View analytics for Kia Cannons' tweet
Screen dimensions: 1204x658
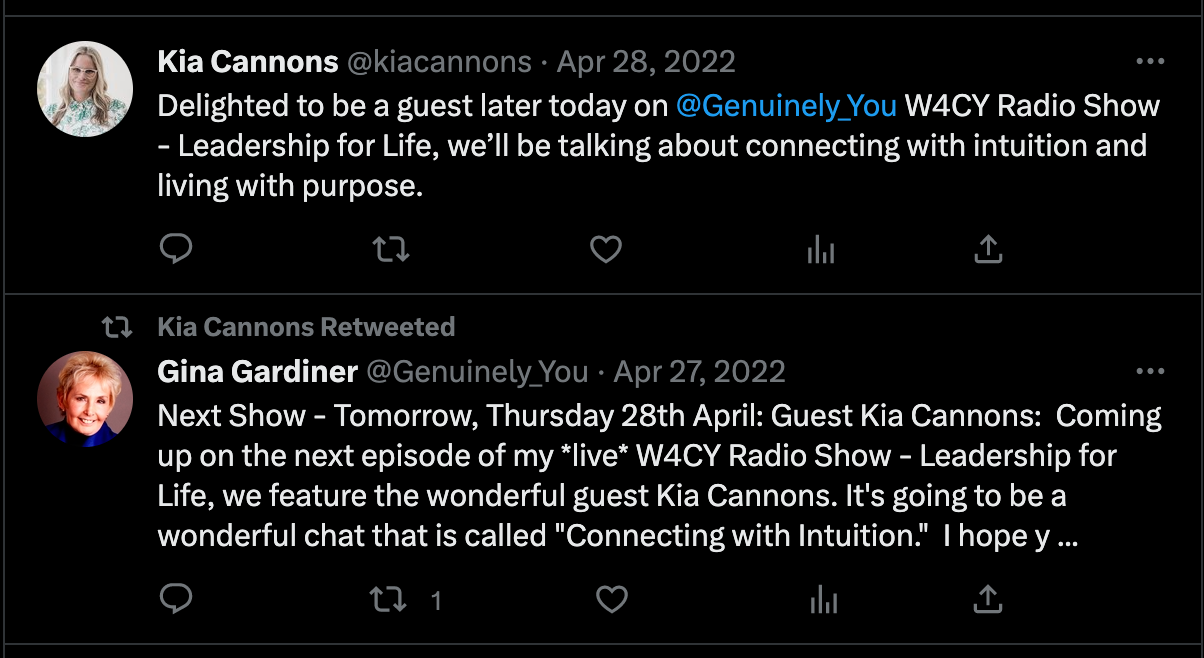(x=821, y=249)
